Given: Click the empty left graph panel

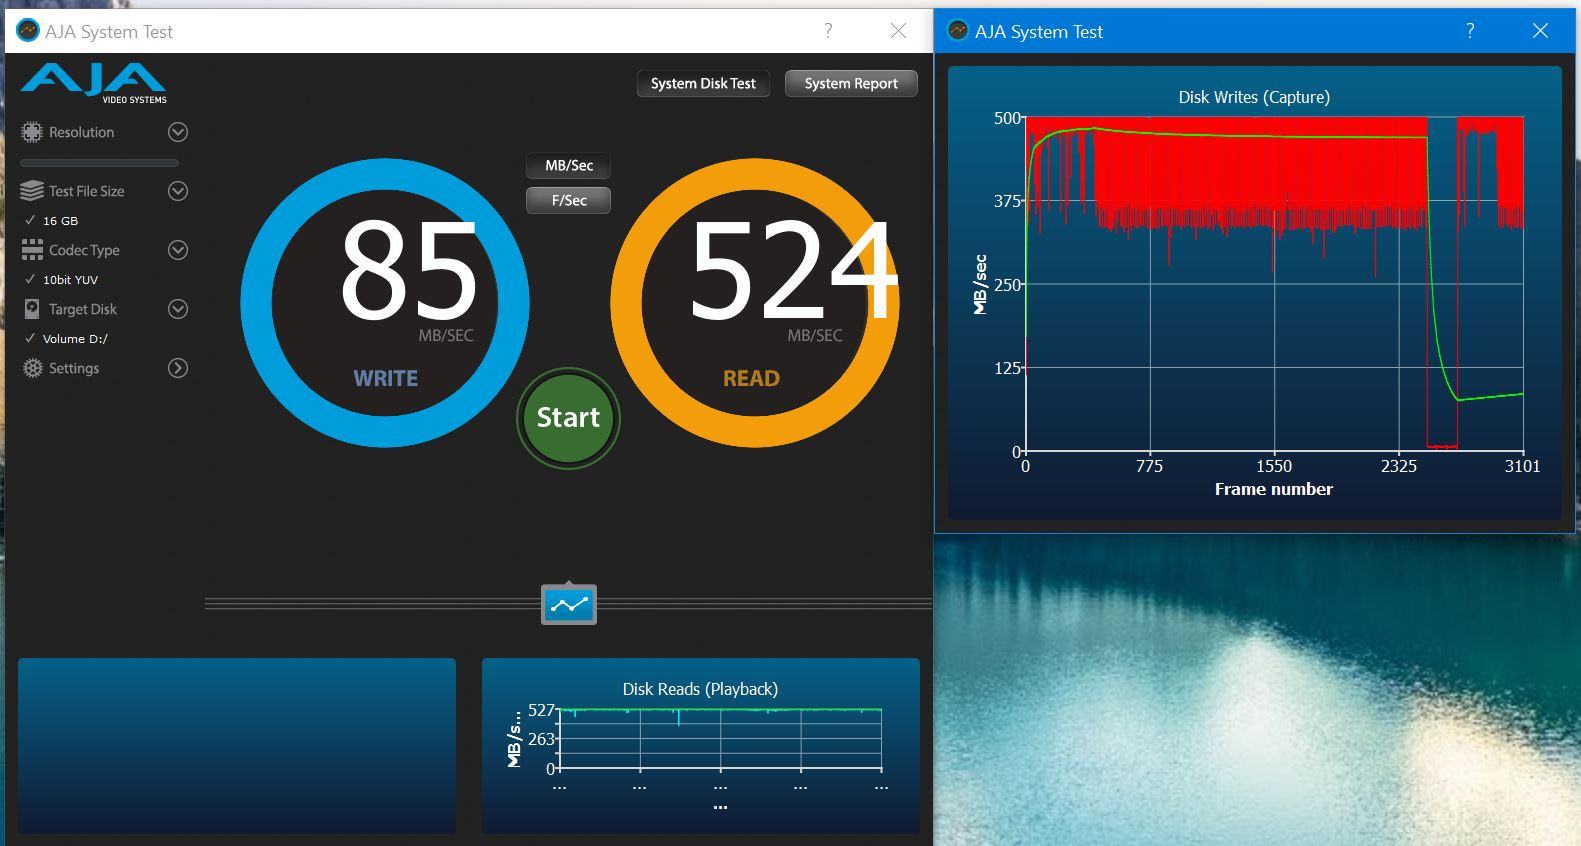Looking at the screenshot, I should coord(237,745).
